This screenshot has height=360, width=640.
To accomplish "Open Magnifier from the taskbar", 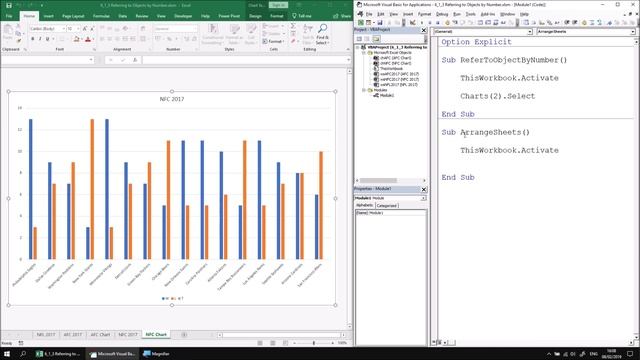I will (x=156, y=354).
